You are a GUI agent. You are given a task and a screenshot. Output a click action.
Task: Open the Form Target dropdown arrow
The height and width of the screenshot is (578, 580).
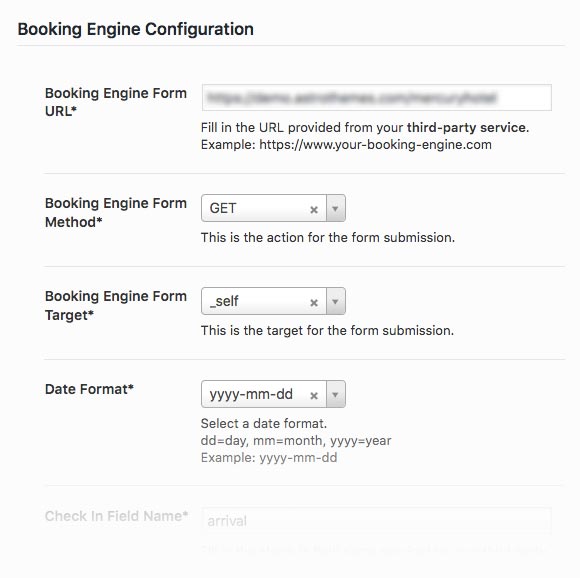pos(335,301)
